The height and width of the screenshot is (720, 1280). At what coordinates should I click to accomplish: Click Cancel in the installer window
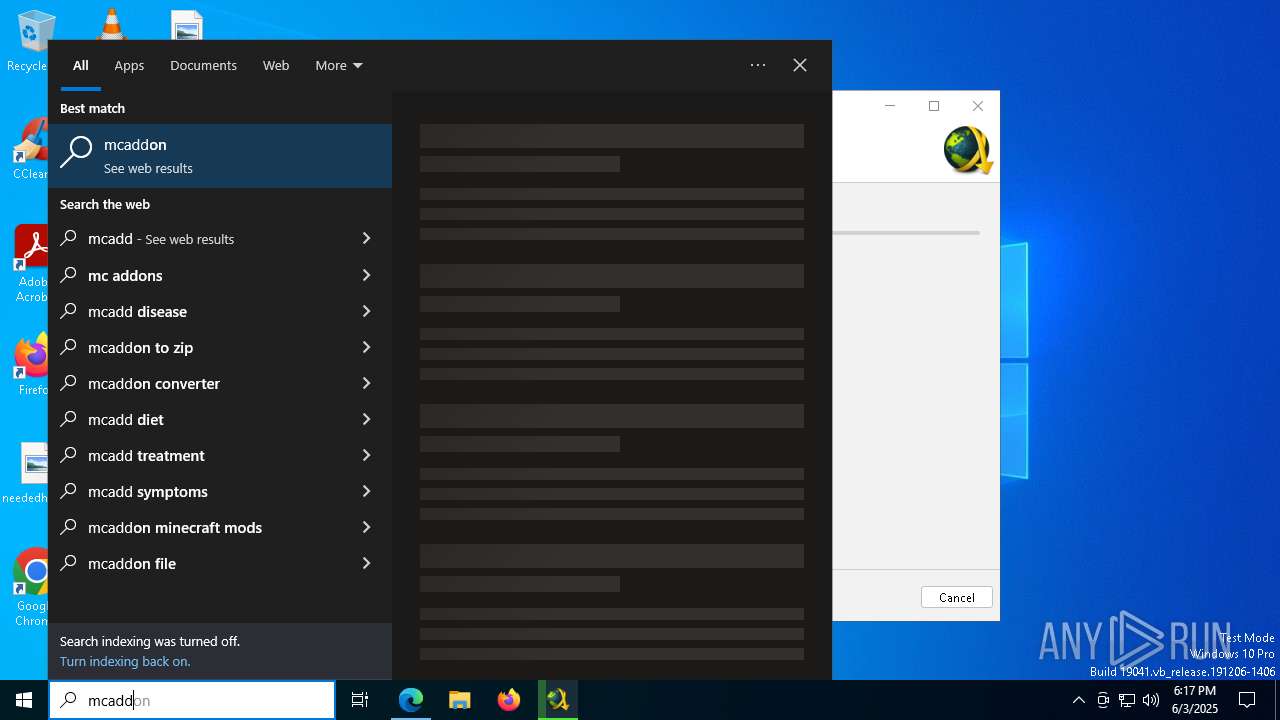pos(957,597)
